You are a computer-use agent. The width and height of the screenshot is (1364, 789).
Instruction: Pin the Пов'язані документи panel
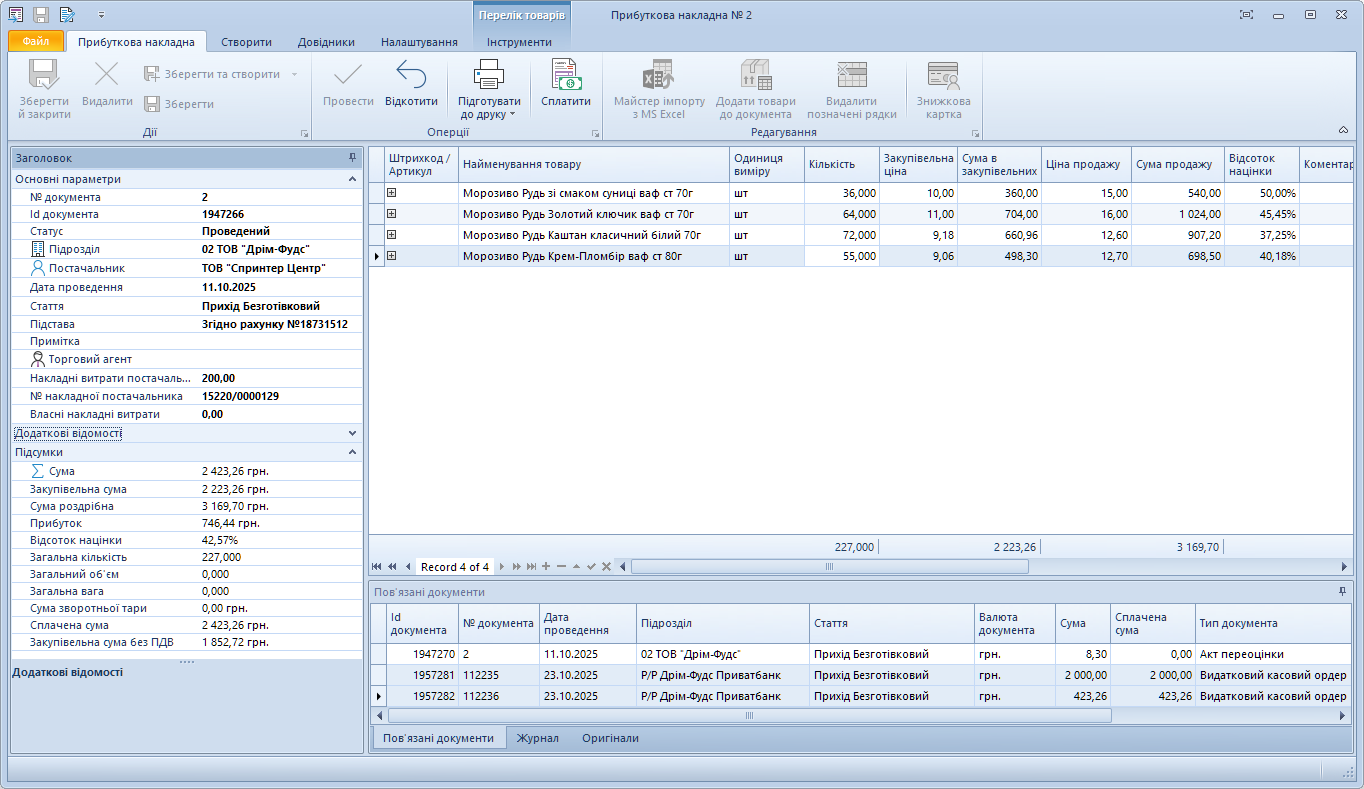coord(1342,592)
